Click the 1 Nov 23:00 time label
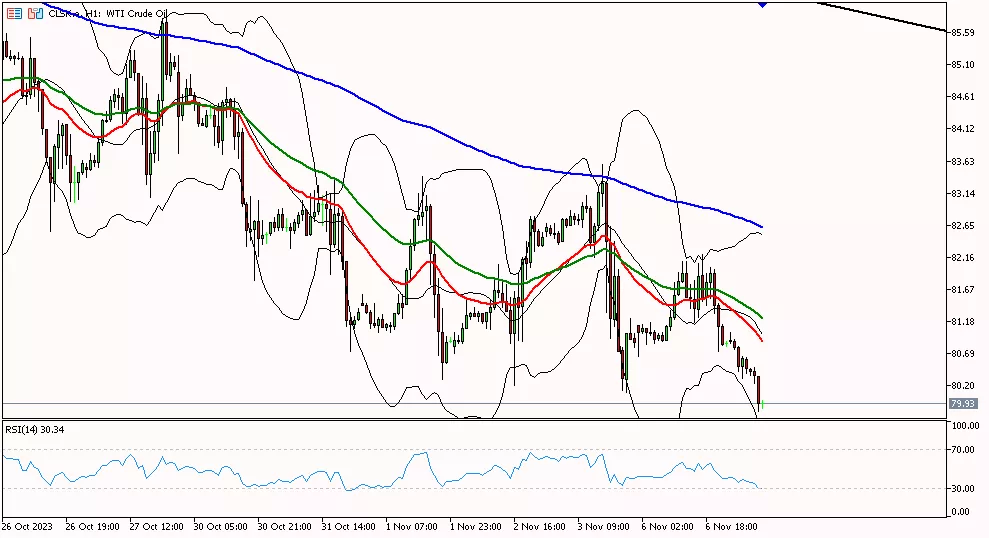Image resolution: width=989 pixels, height=538 pixels. [476, 524]
